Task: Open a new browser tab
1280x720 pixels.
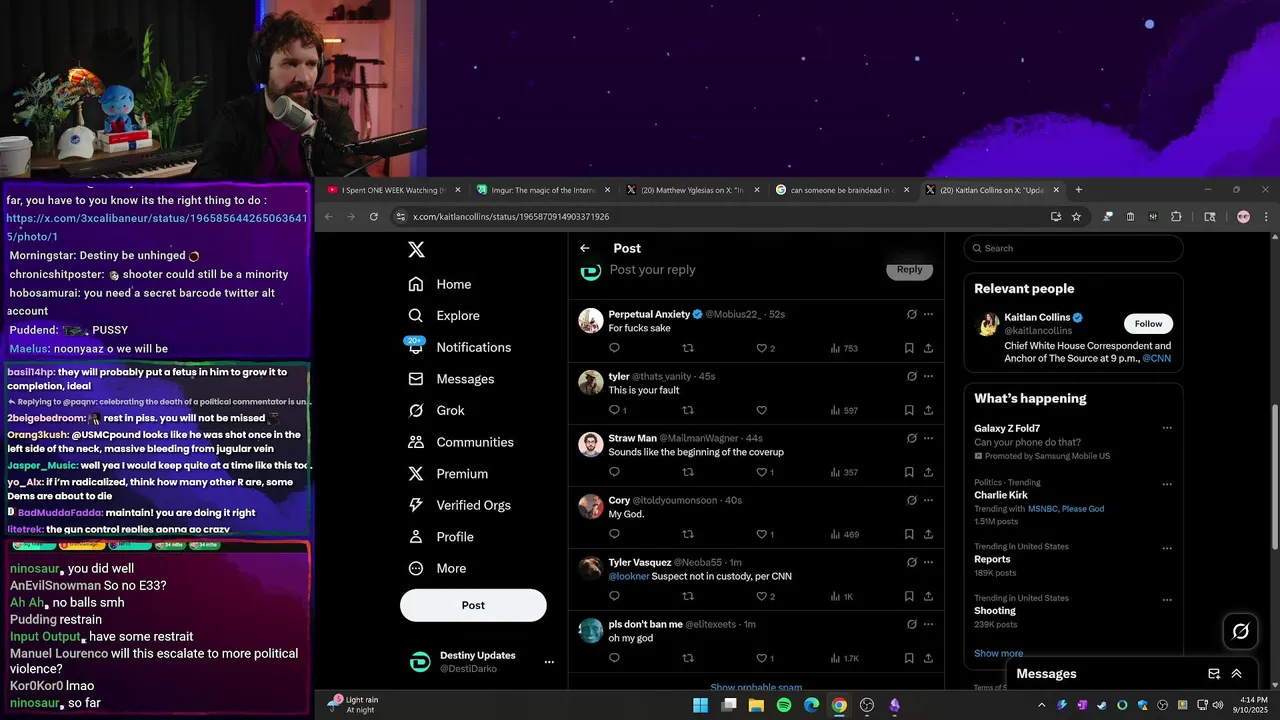Action: [x=1078, y=190]
